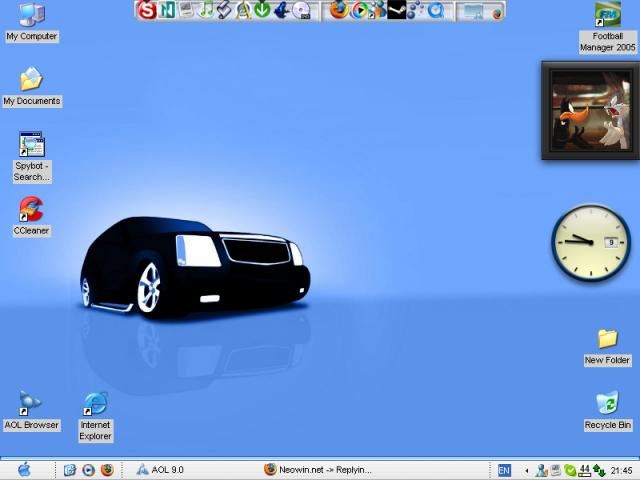The image size is (640, 480).
Task: Expand hidden system tray icons arrow
Action: coord(527,471)
